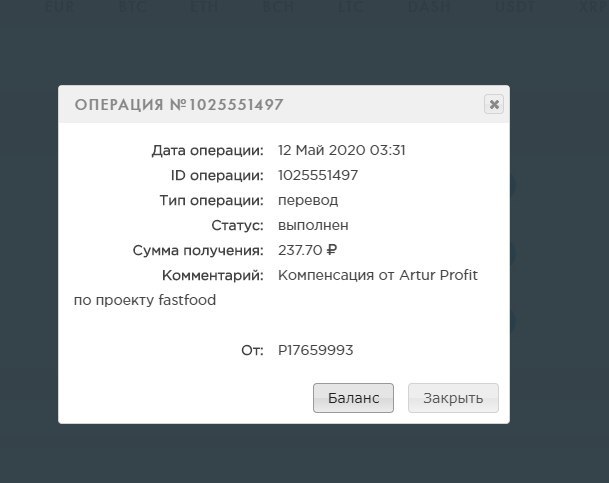Select the text по проекту fastfood

point(145,300)
